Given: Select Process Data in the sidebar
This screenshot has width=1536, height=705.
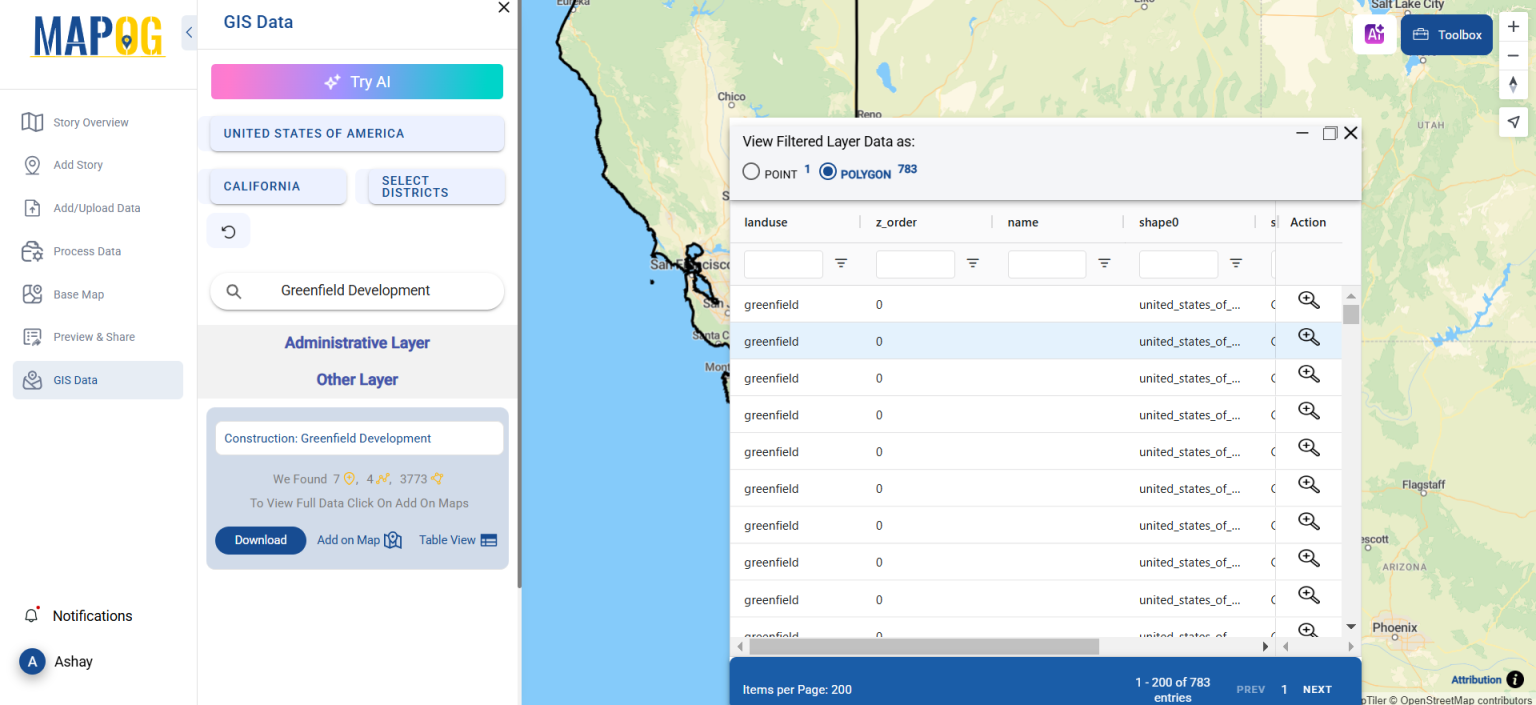Looking at the screenshot, I should click(84, 250).
